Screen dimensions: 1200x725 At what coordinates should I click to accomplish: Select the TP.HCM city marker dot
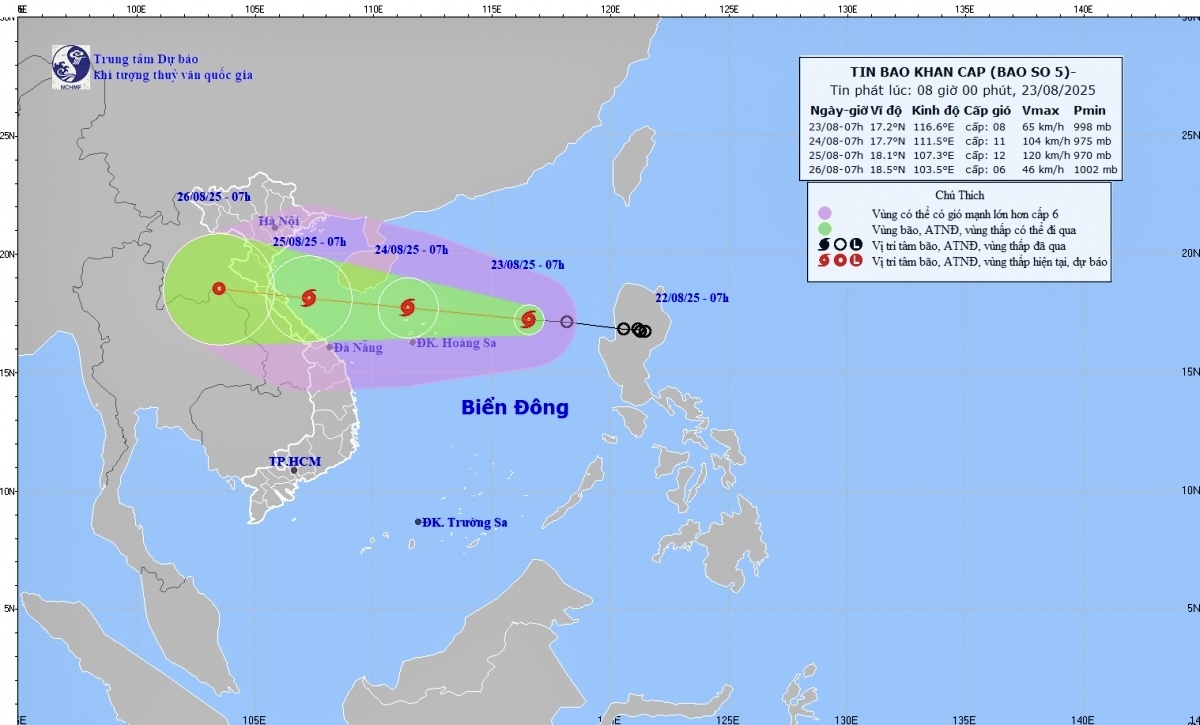(x=294, y=470)
